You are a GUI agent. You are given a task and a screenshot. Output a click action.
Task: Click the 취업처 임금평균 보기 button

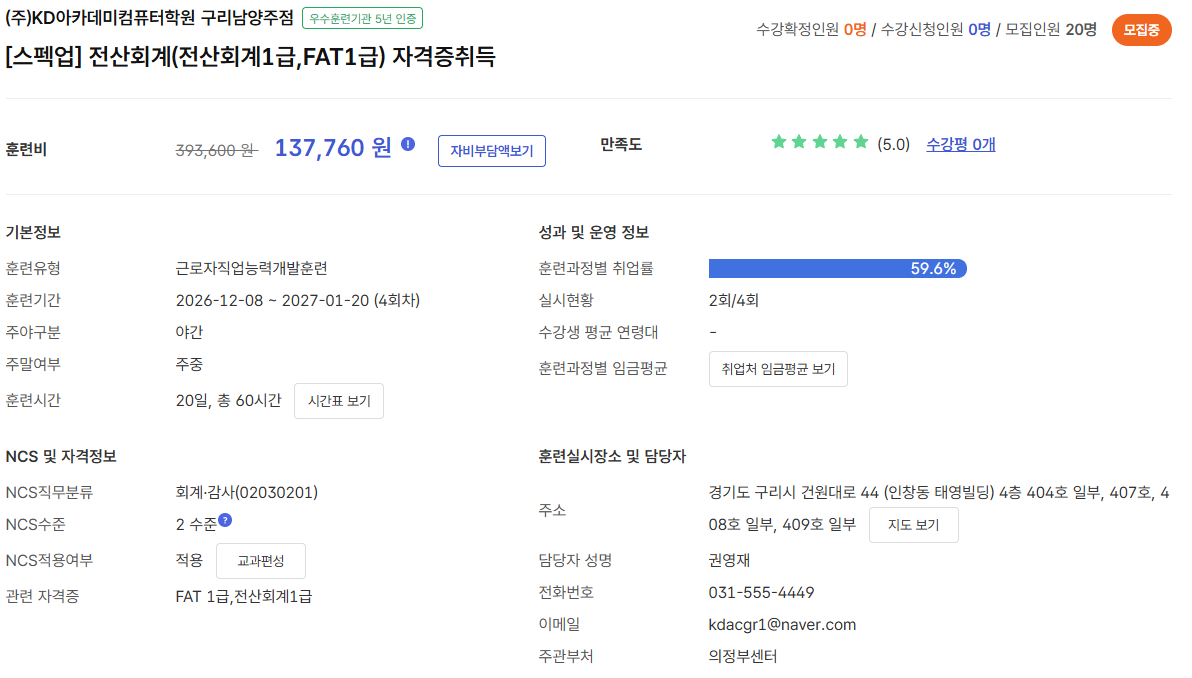pyautogui.click(x=778, y=369)
